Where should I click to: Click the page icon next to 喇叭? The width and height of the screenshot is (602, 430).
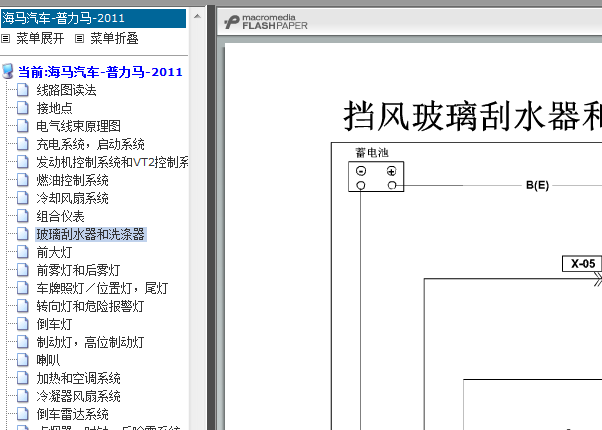(x=23, y=360)
